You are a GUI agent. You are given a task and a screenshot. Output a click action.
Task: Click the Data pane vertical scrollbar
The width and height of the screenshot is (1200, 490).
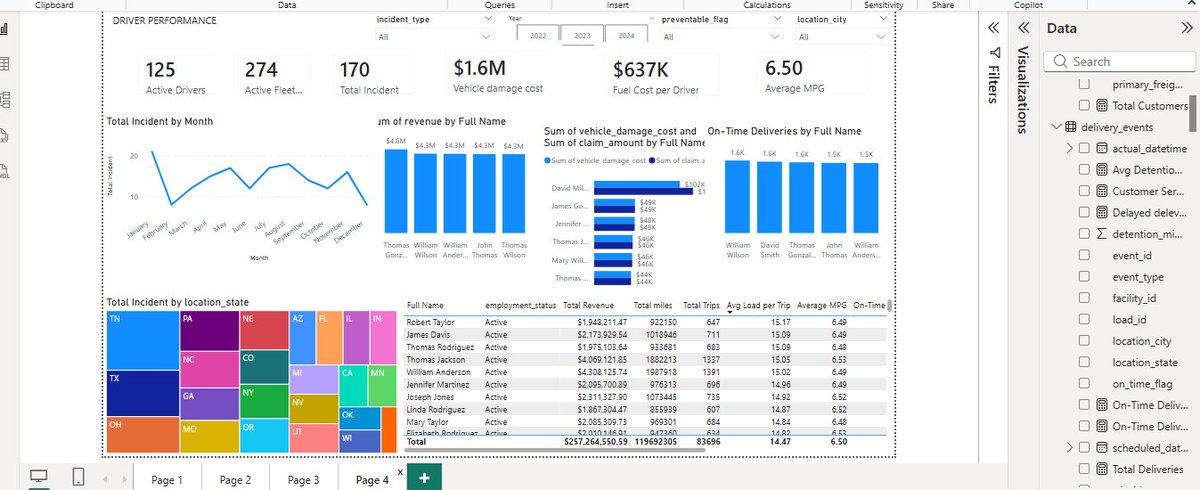[1195, 115]
